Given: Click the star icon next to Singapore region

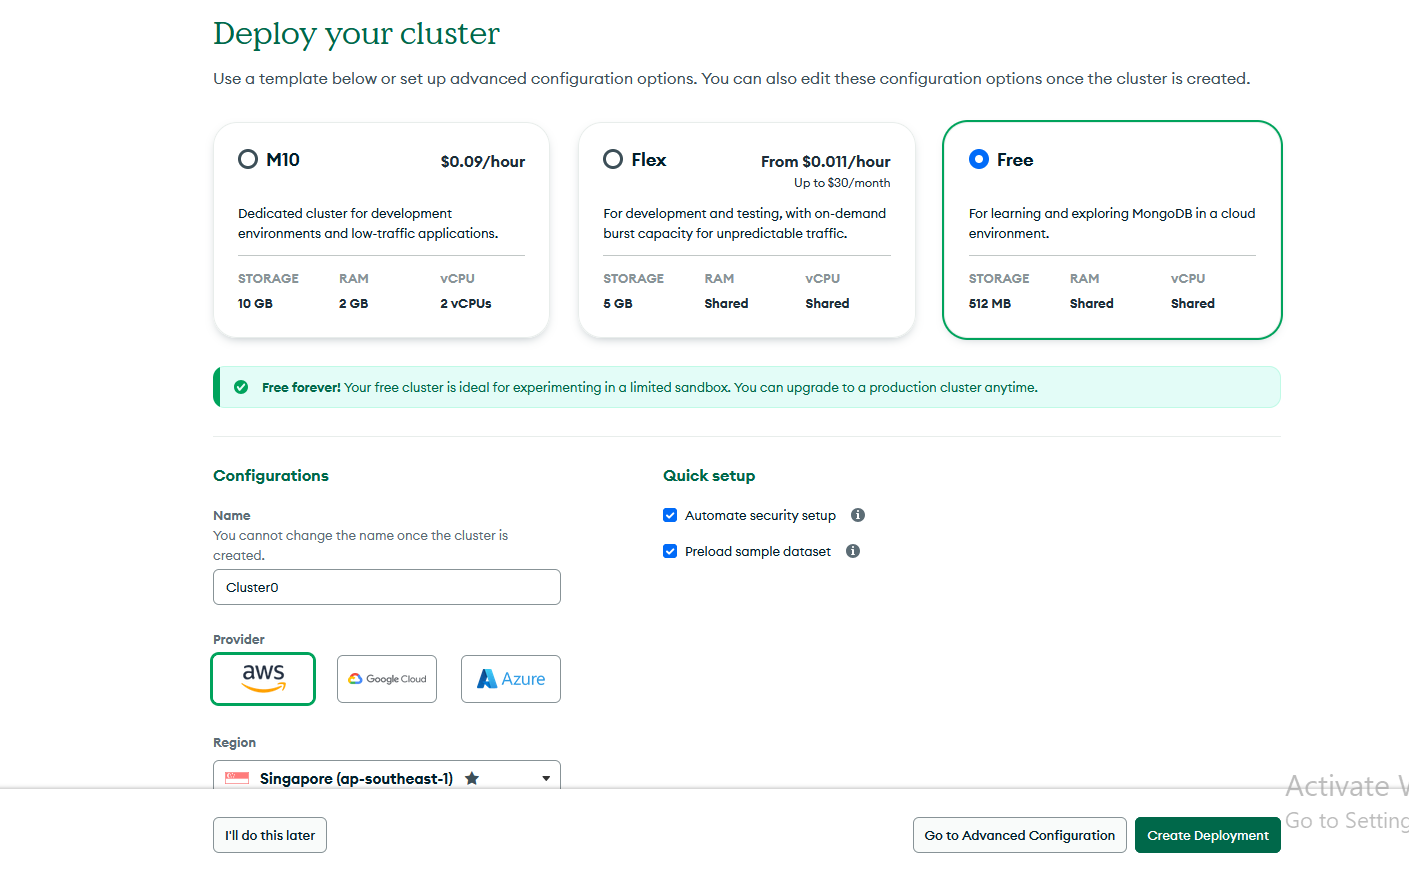Looking at the screenshot, I should [472, 778].
